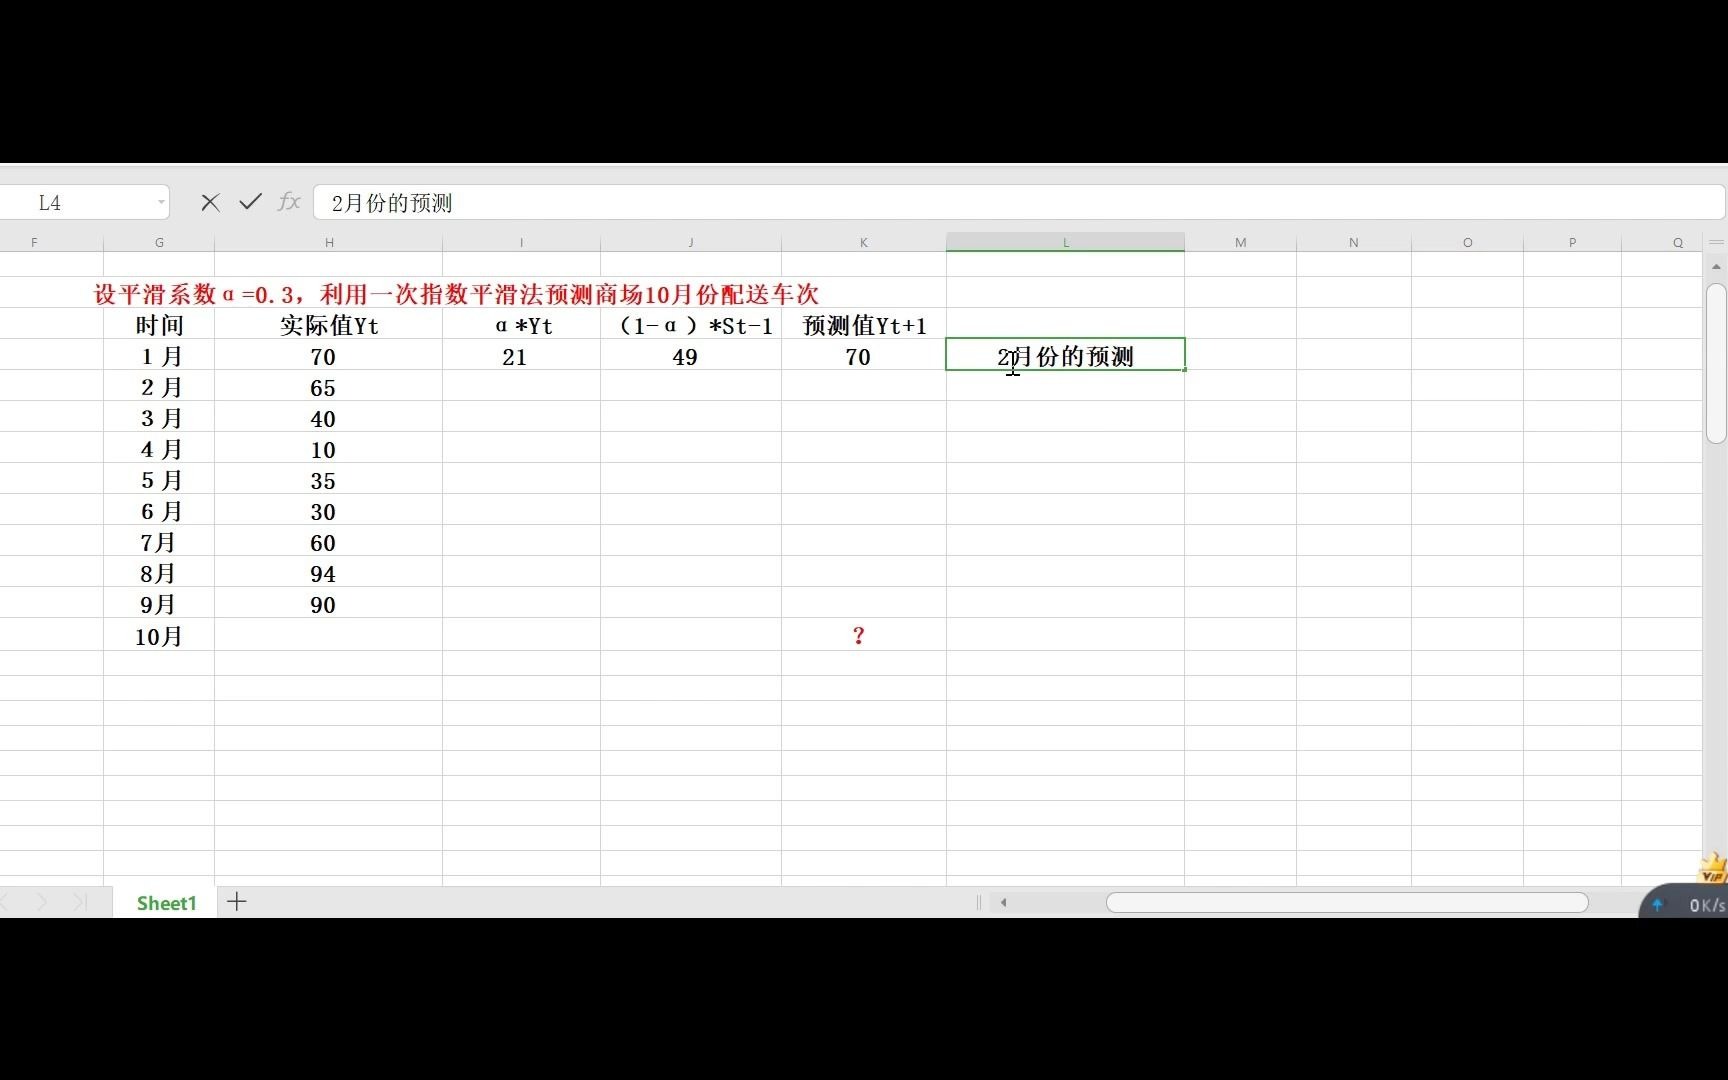Select the cell '3月'
The height and width of the screenshot is (1080, 1728).
point(159,418)
